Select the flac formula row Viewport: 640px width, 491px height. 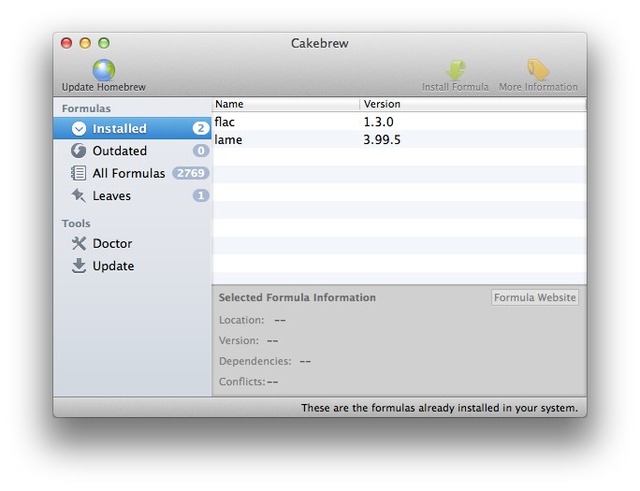(x=399, y=122)
